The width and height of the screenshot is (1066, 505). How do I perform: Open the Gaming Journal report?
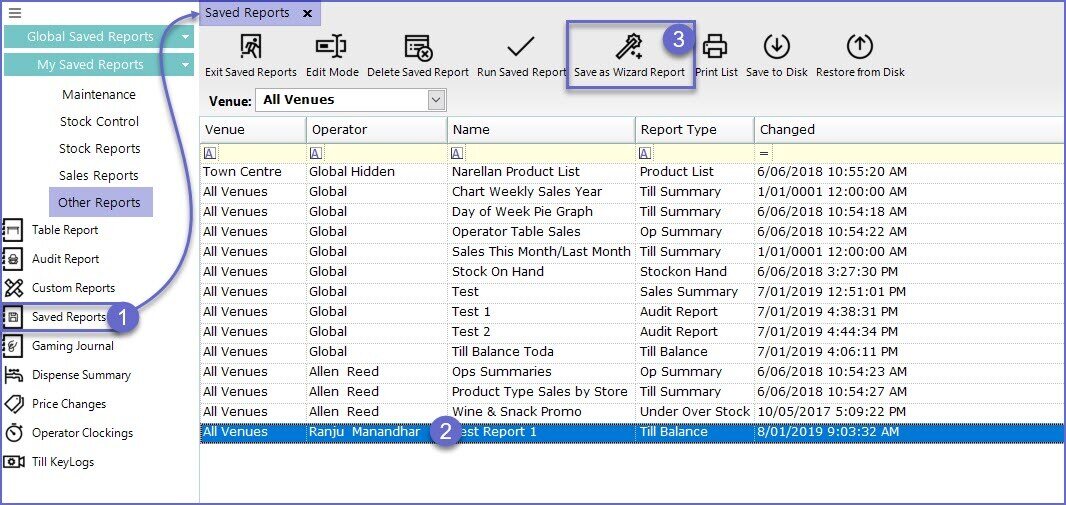72,346
